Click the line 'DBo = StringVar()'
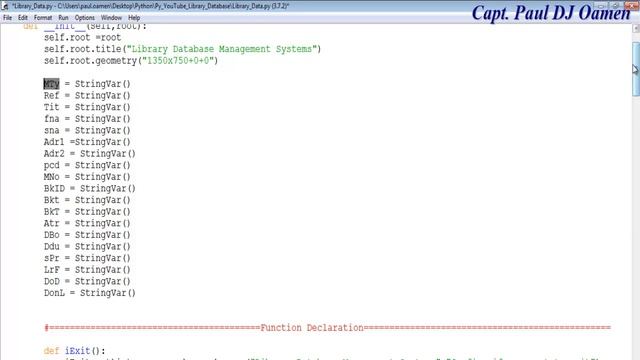Viewport: 640px width, 360px height. (87, 235)
